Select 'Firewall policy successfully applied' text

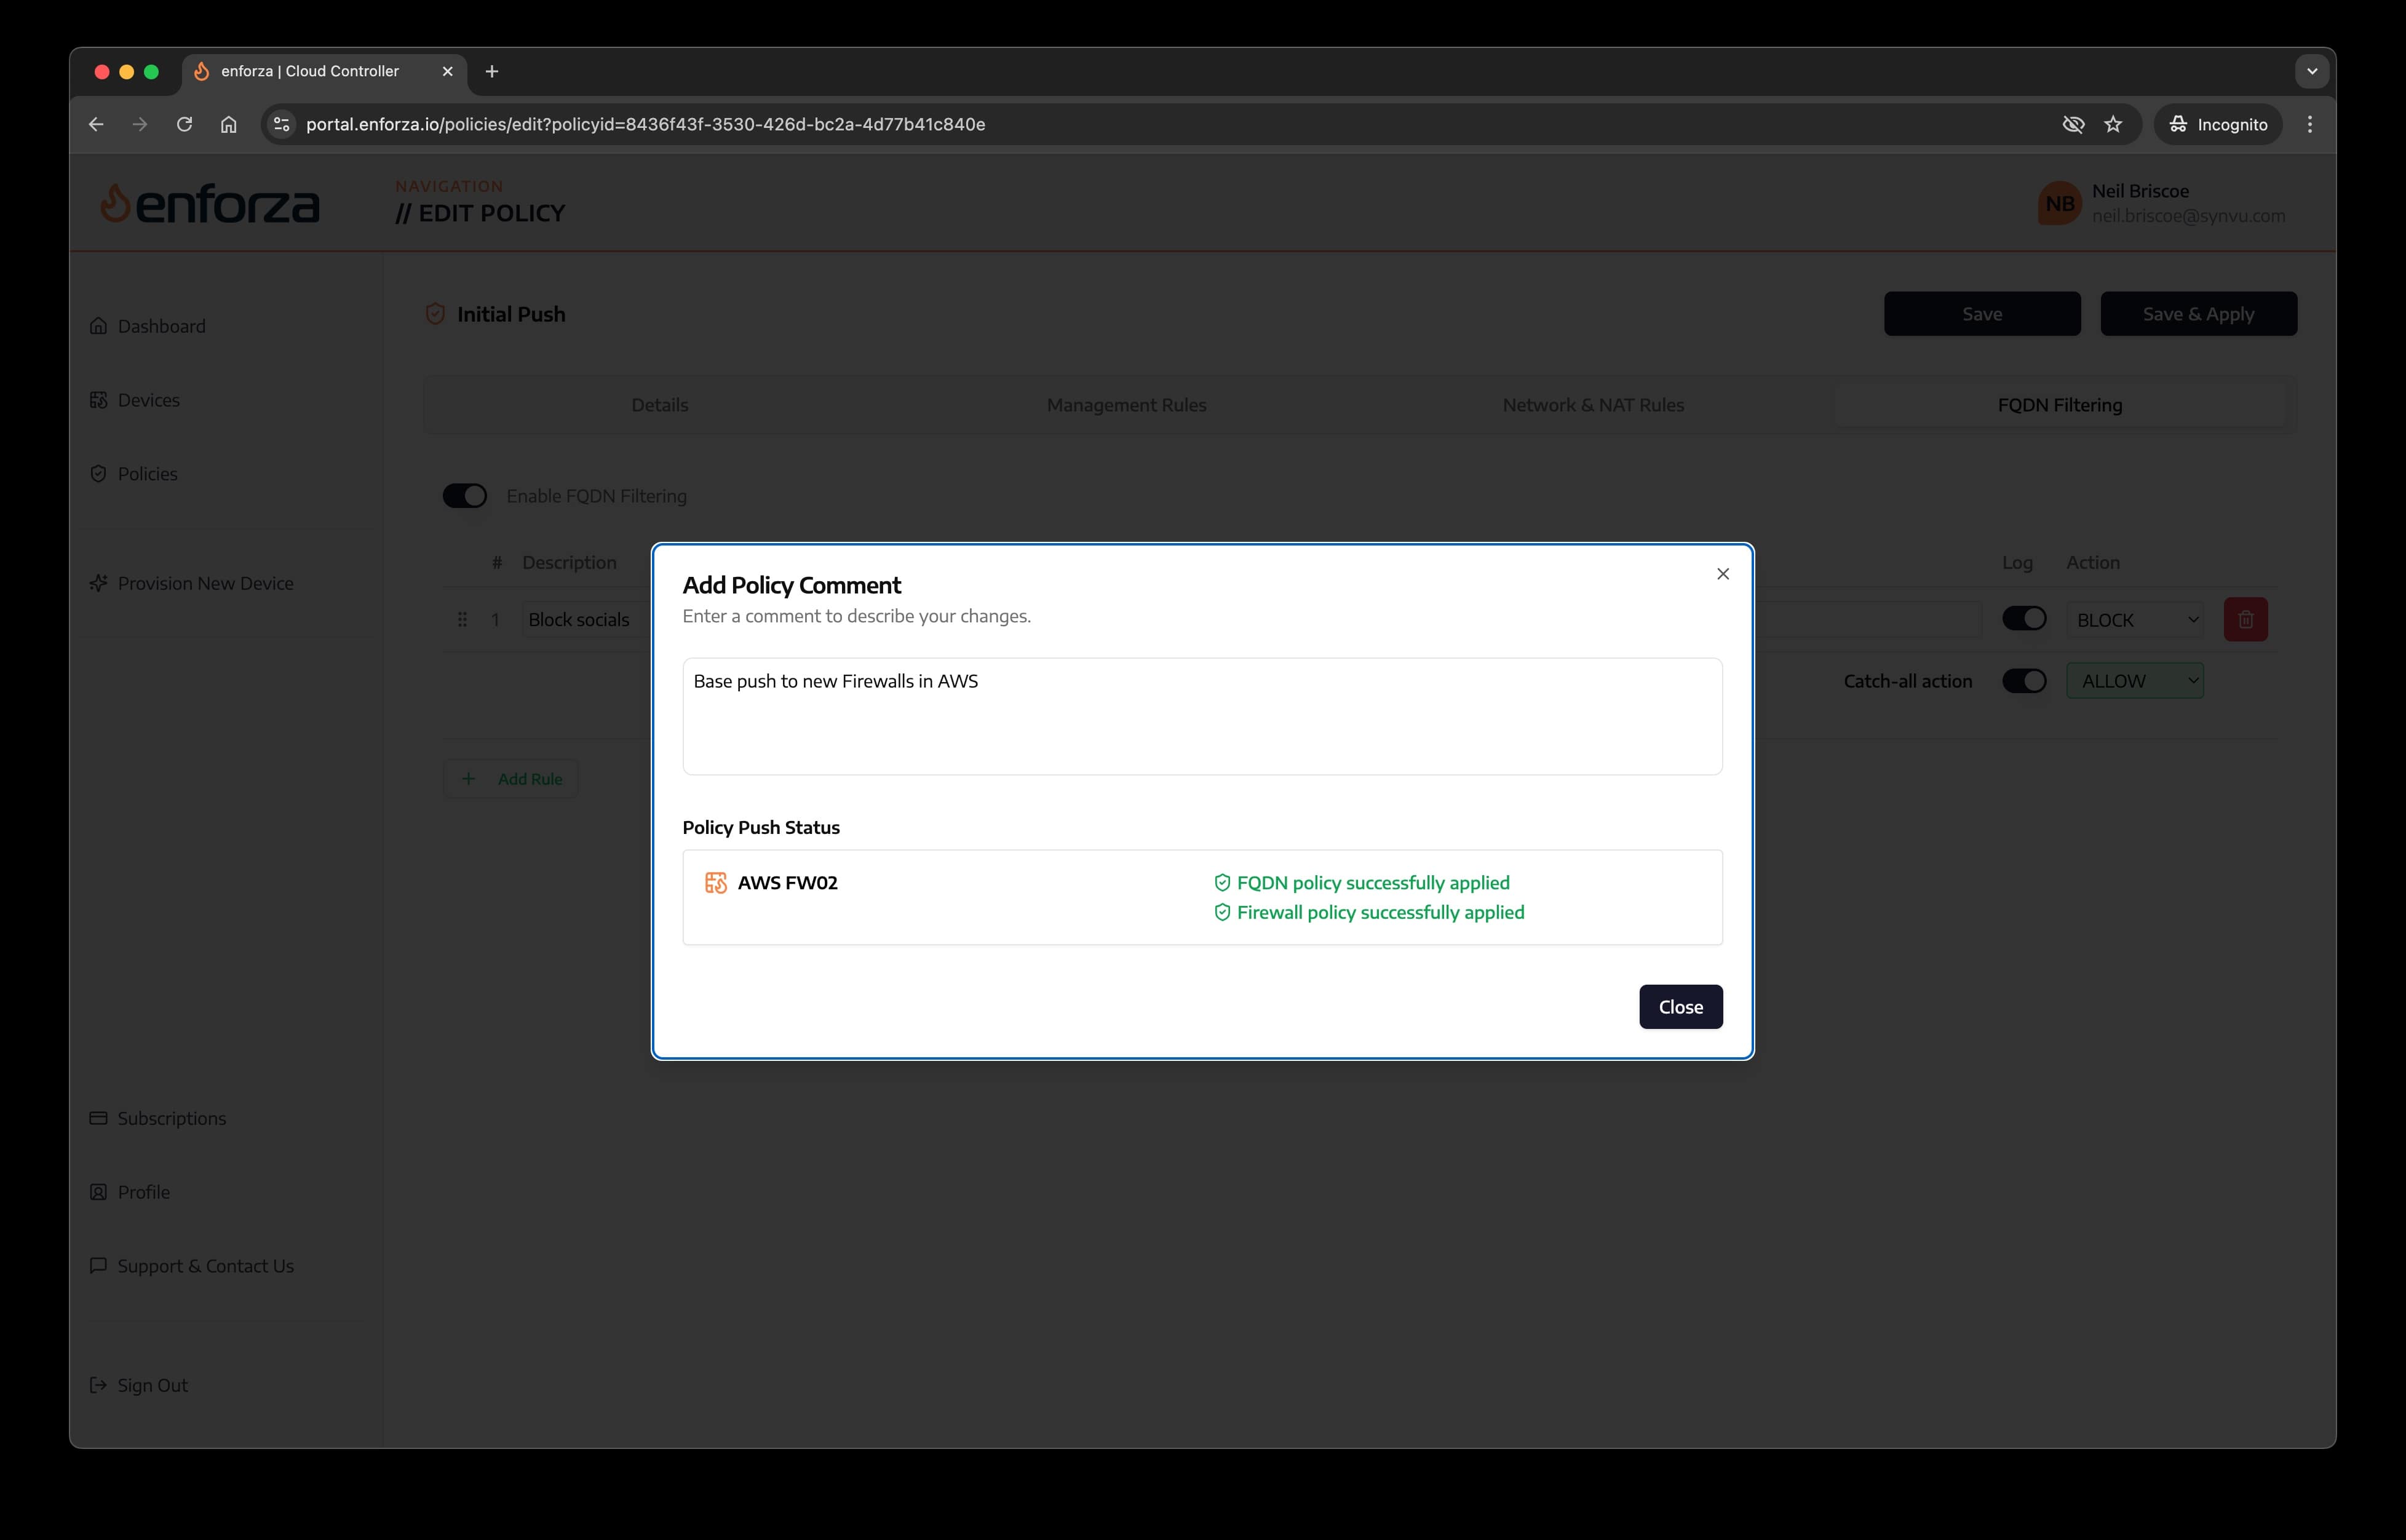pyautogui.click(x=1380, y=912)
